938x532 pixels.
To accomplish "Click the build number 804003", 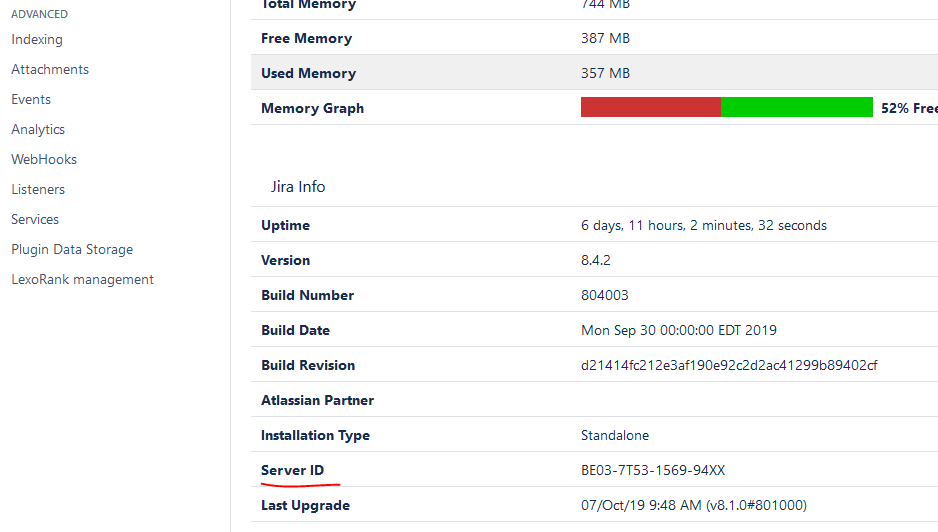I will 605,295.
